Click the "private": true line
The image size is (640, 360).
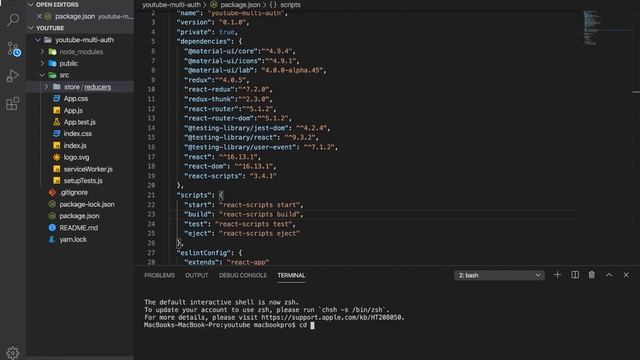[207, 32]
